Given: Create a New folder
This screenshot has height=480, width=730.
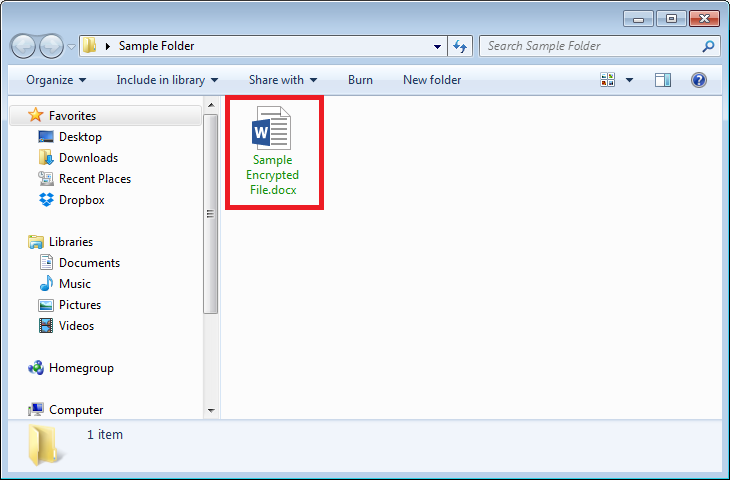Looking at the screenshot, I should click(432, 80).
